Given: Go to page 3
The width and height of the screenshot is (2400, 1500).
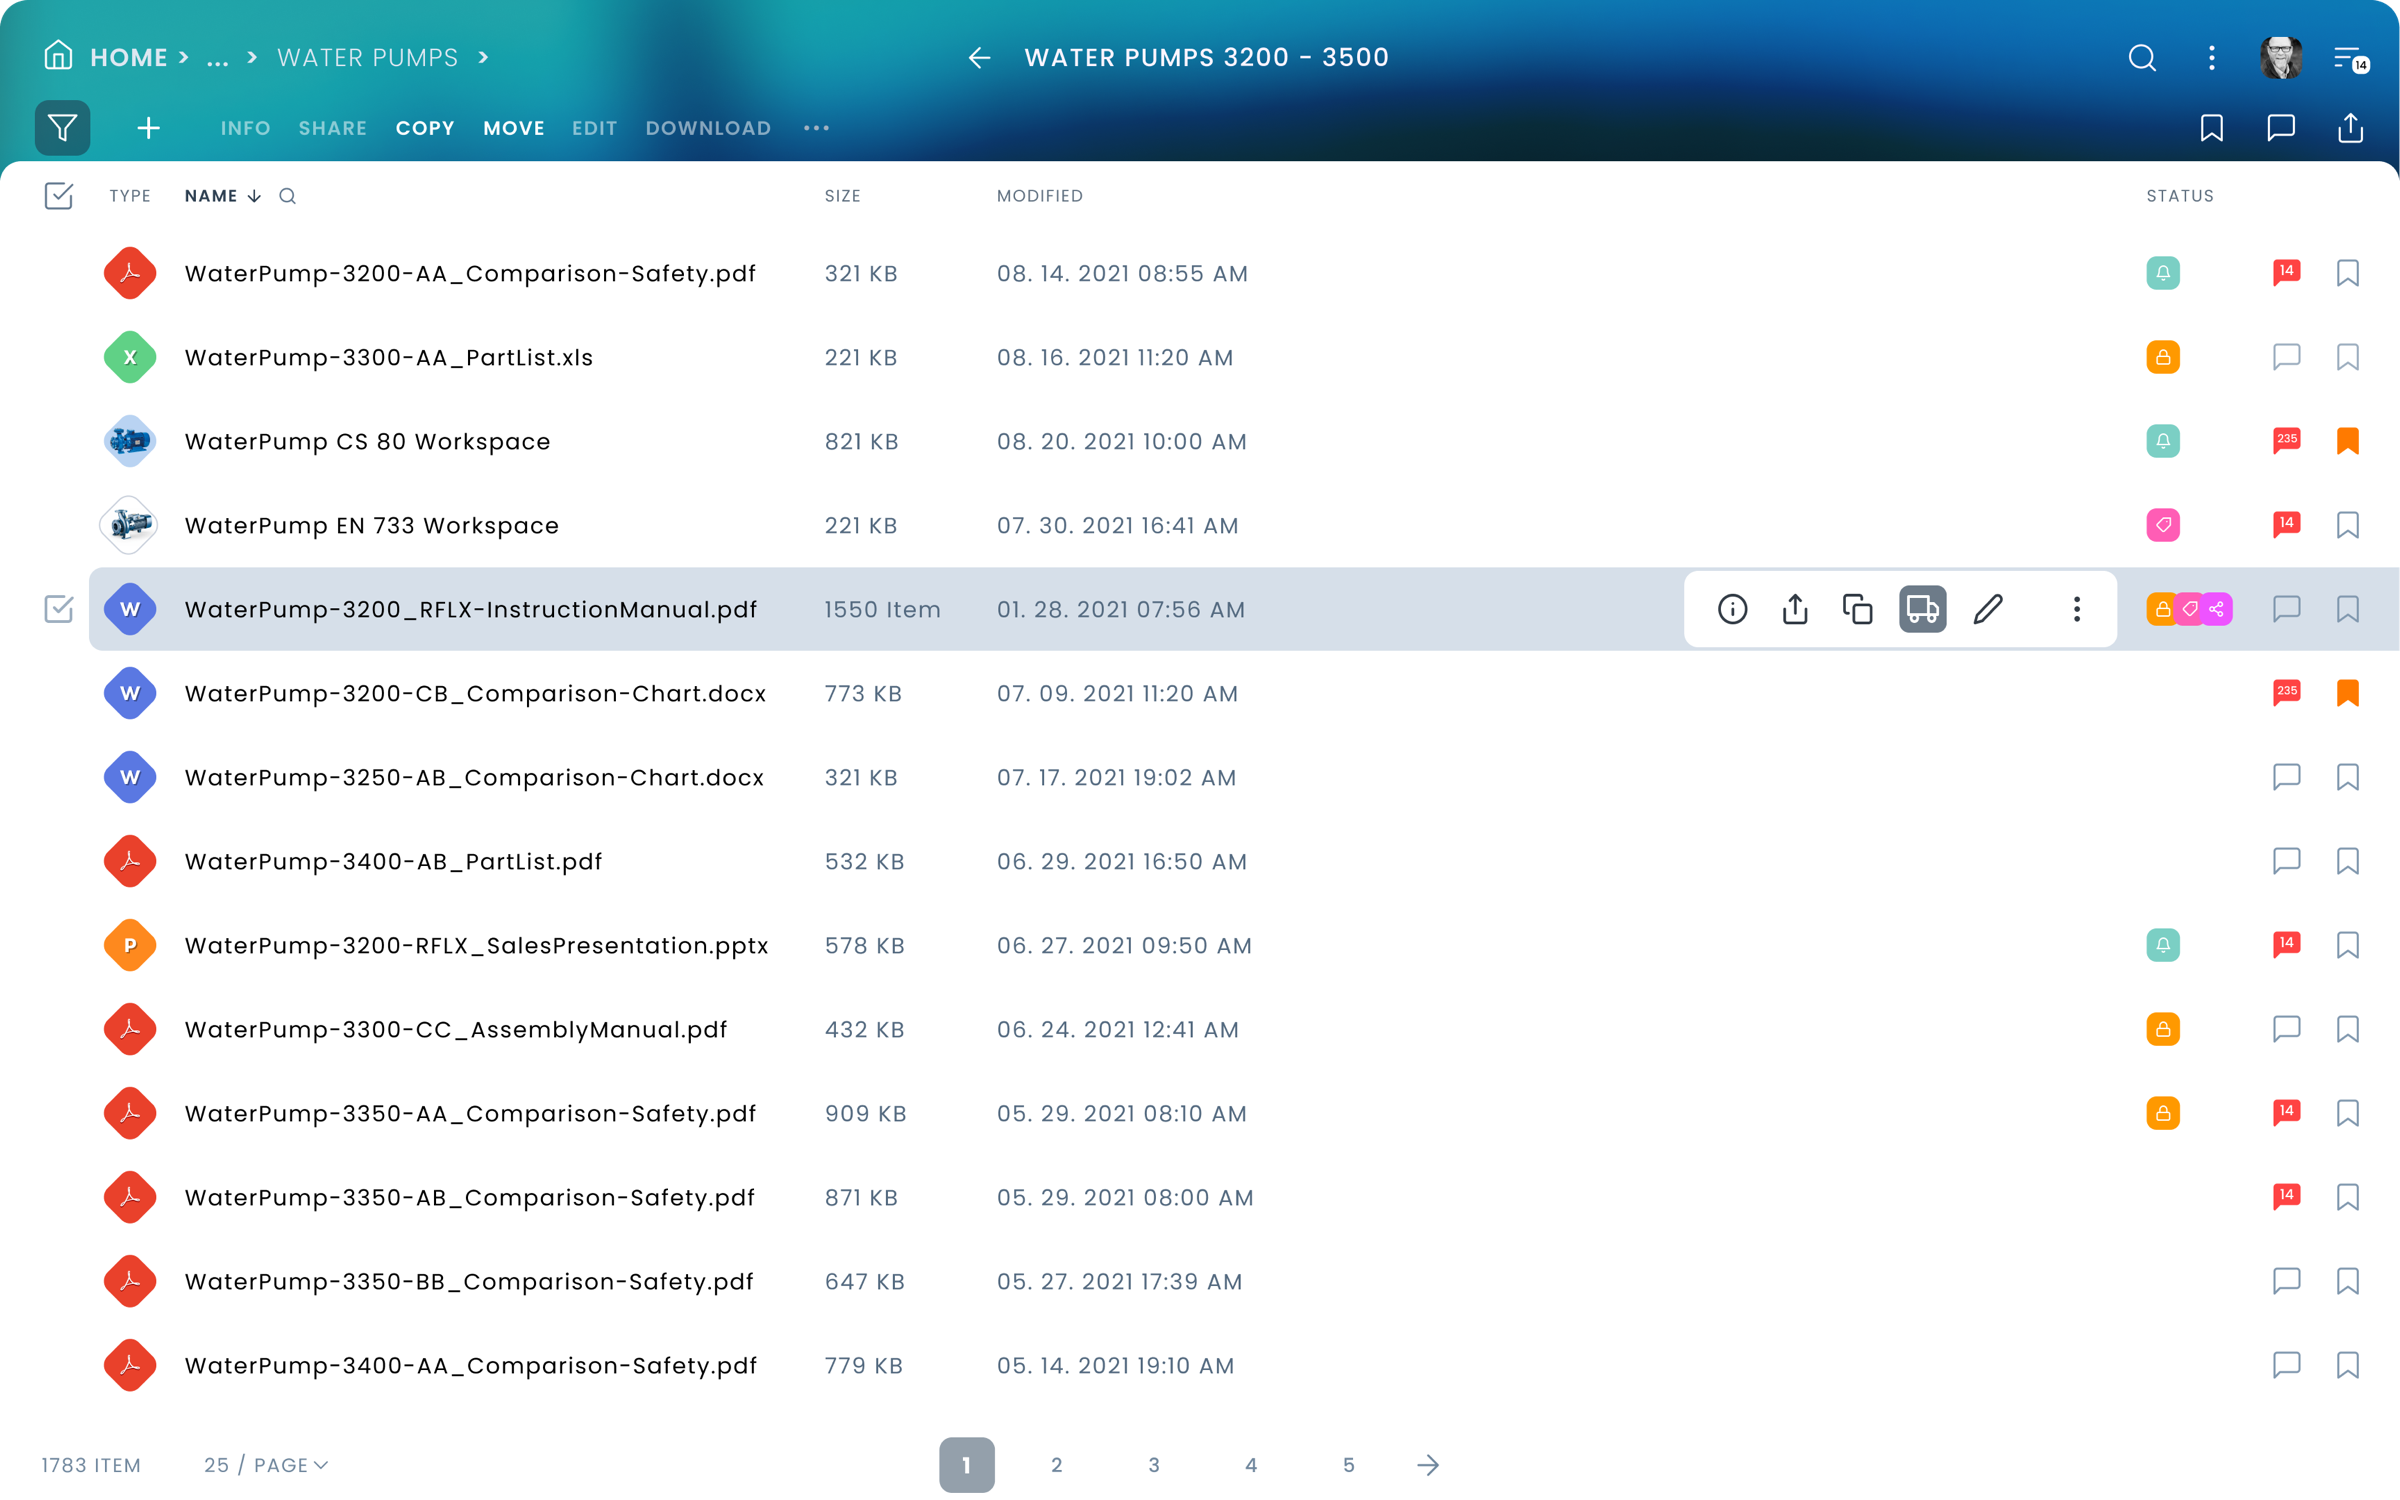Looking at the screenshot, I should (1153, 1465).
